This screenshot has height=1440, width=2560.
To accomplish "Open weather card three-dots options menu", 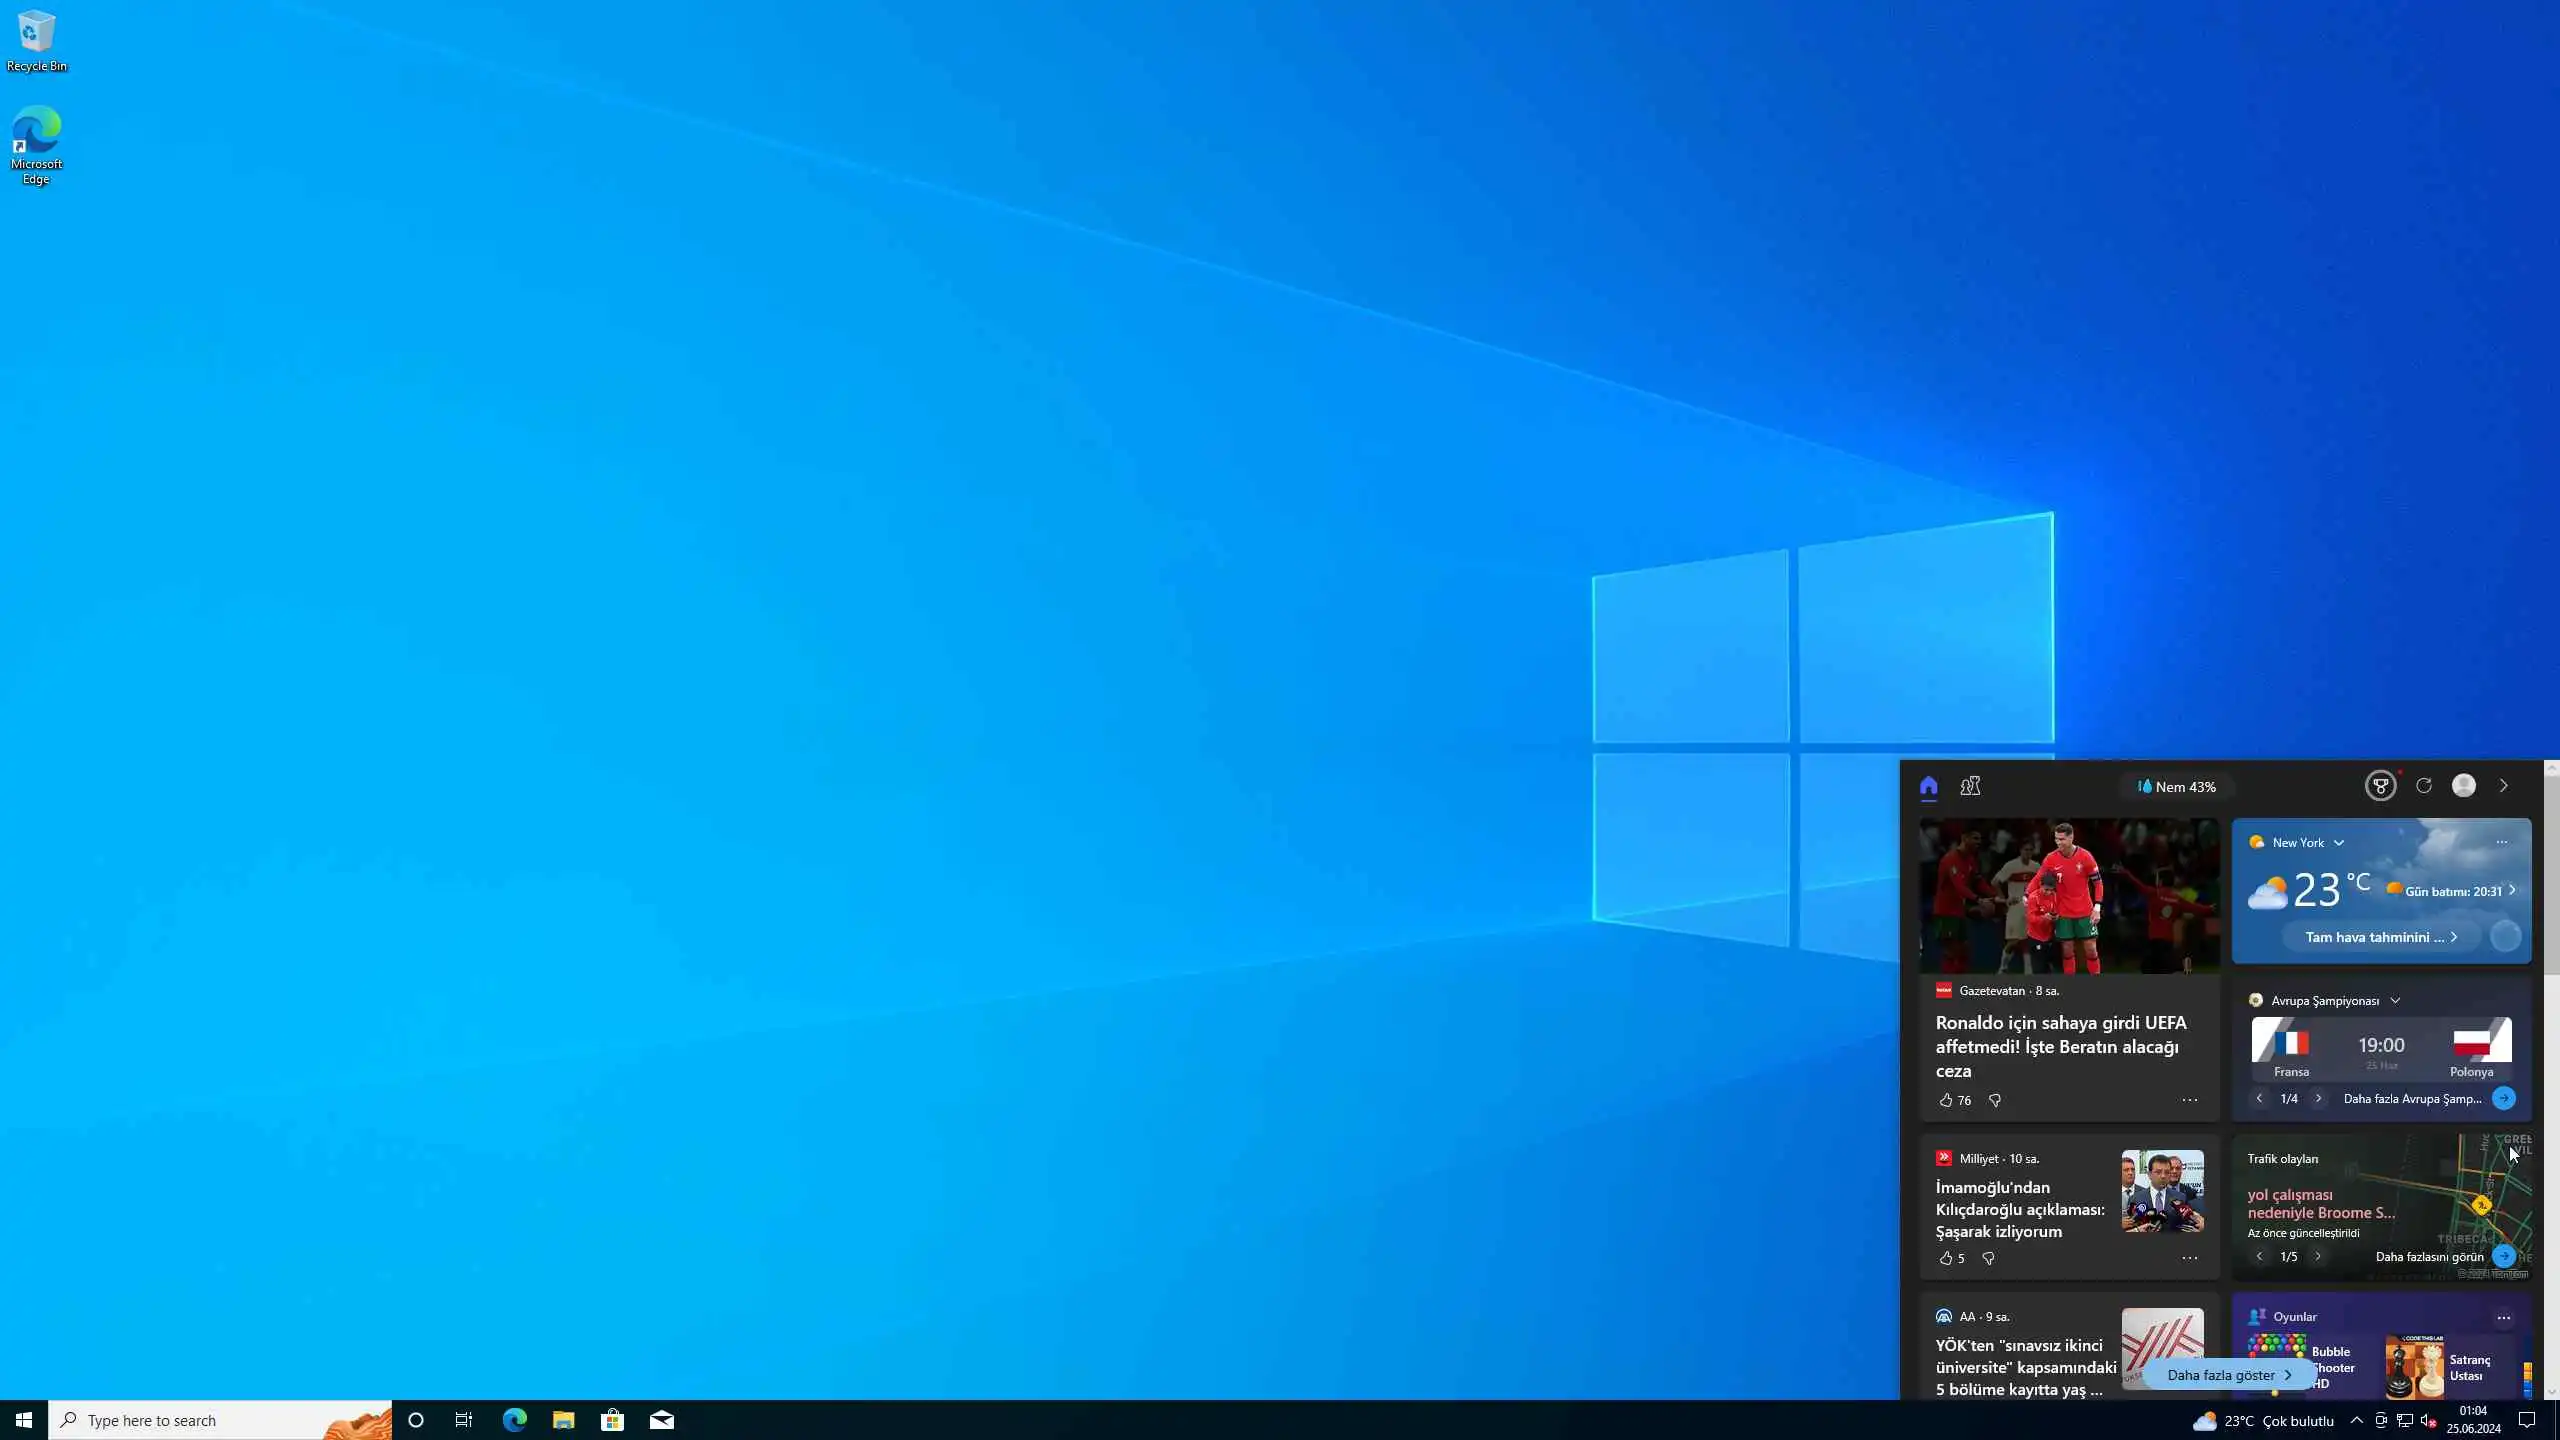I will coord(2501,842).
